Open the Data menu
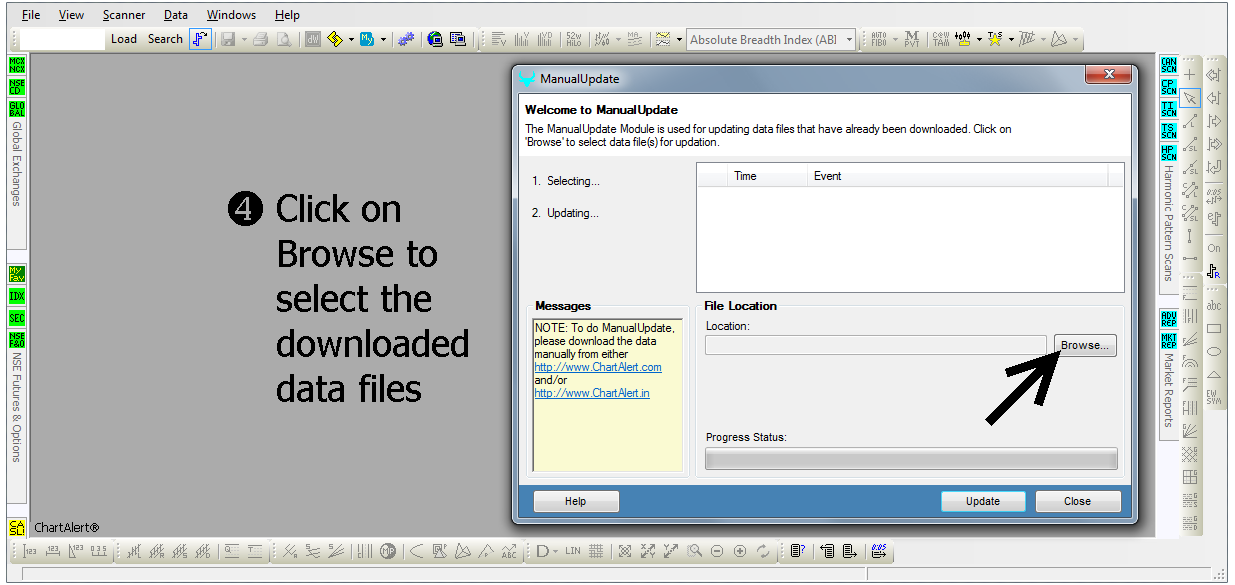The width and height of the screenshot is (1235, 585). tap(176, 15)
